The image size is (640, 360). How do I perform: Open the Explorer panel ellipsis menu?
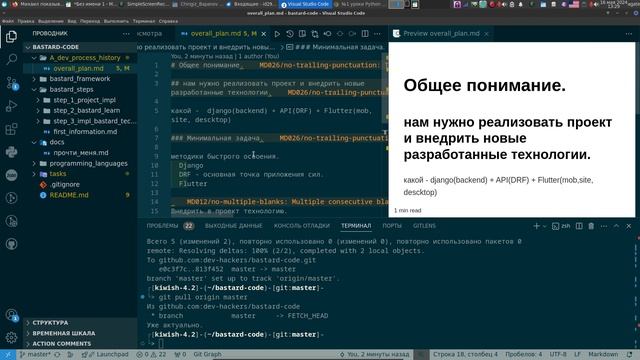click(126, 34)
